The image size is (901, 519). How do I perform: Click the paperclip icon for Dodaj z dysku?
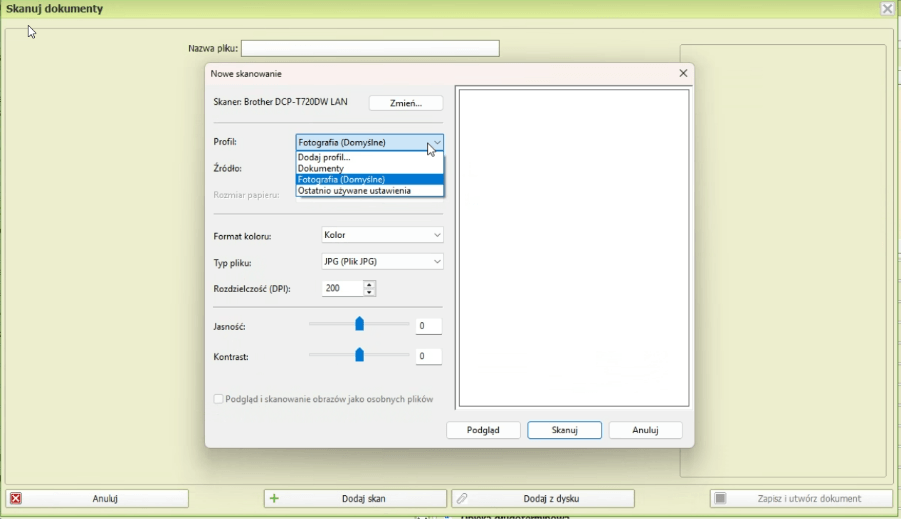pos(461,498)
